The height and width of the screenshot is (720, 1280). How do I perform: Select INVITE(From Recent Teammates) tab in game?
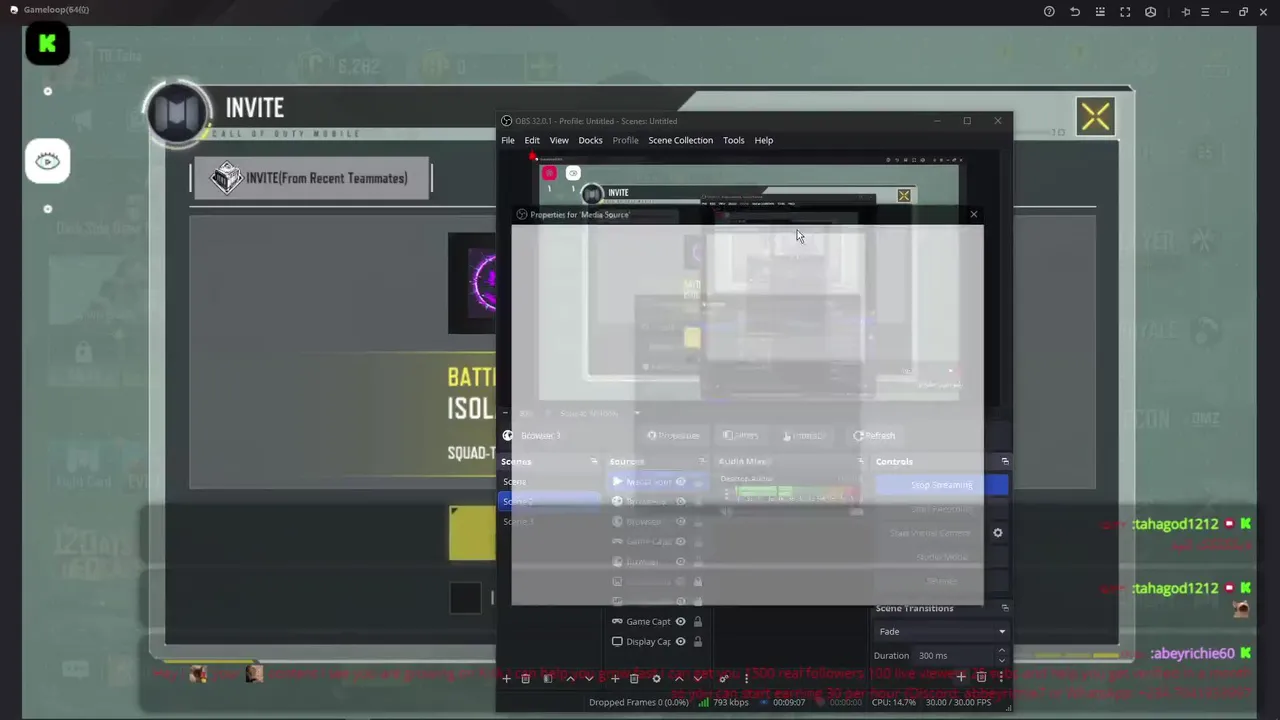311,178
